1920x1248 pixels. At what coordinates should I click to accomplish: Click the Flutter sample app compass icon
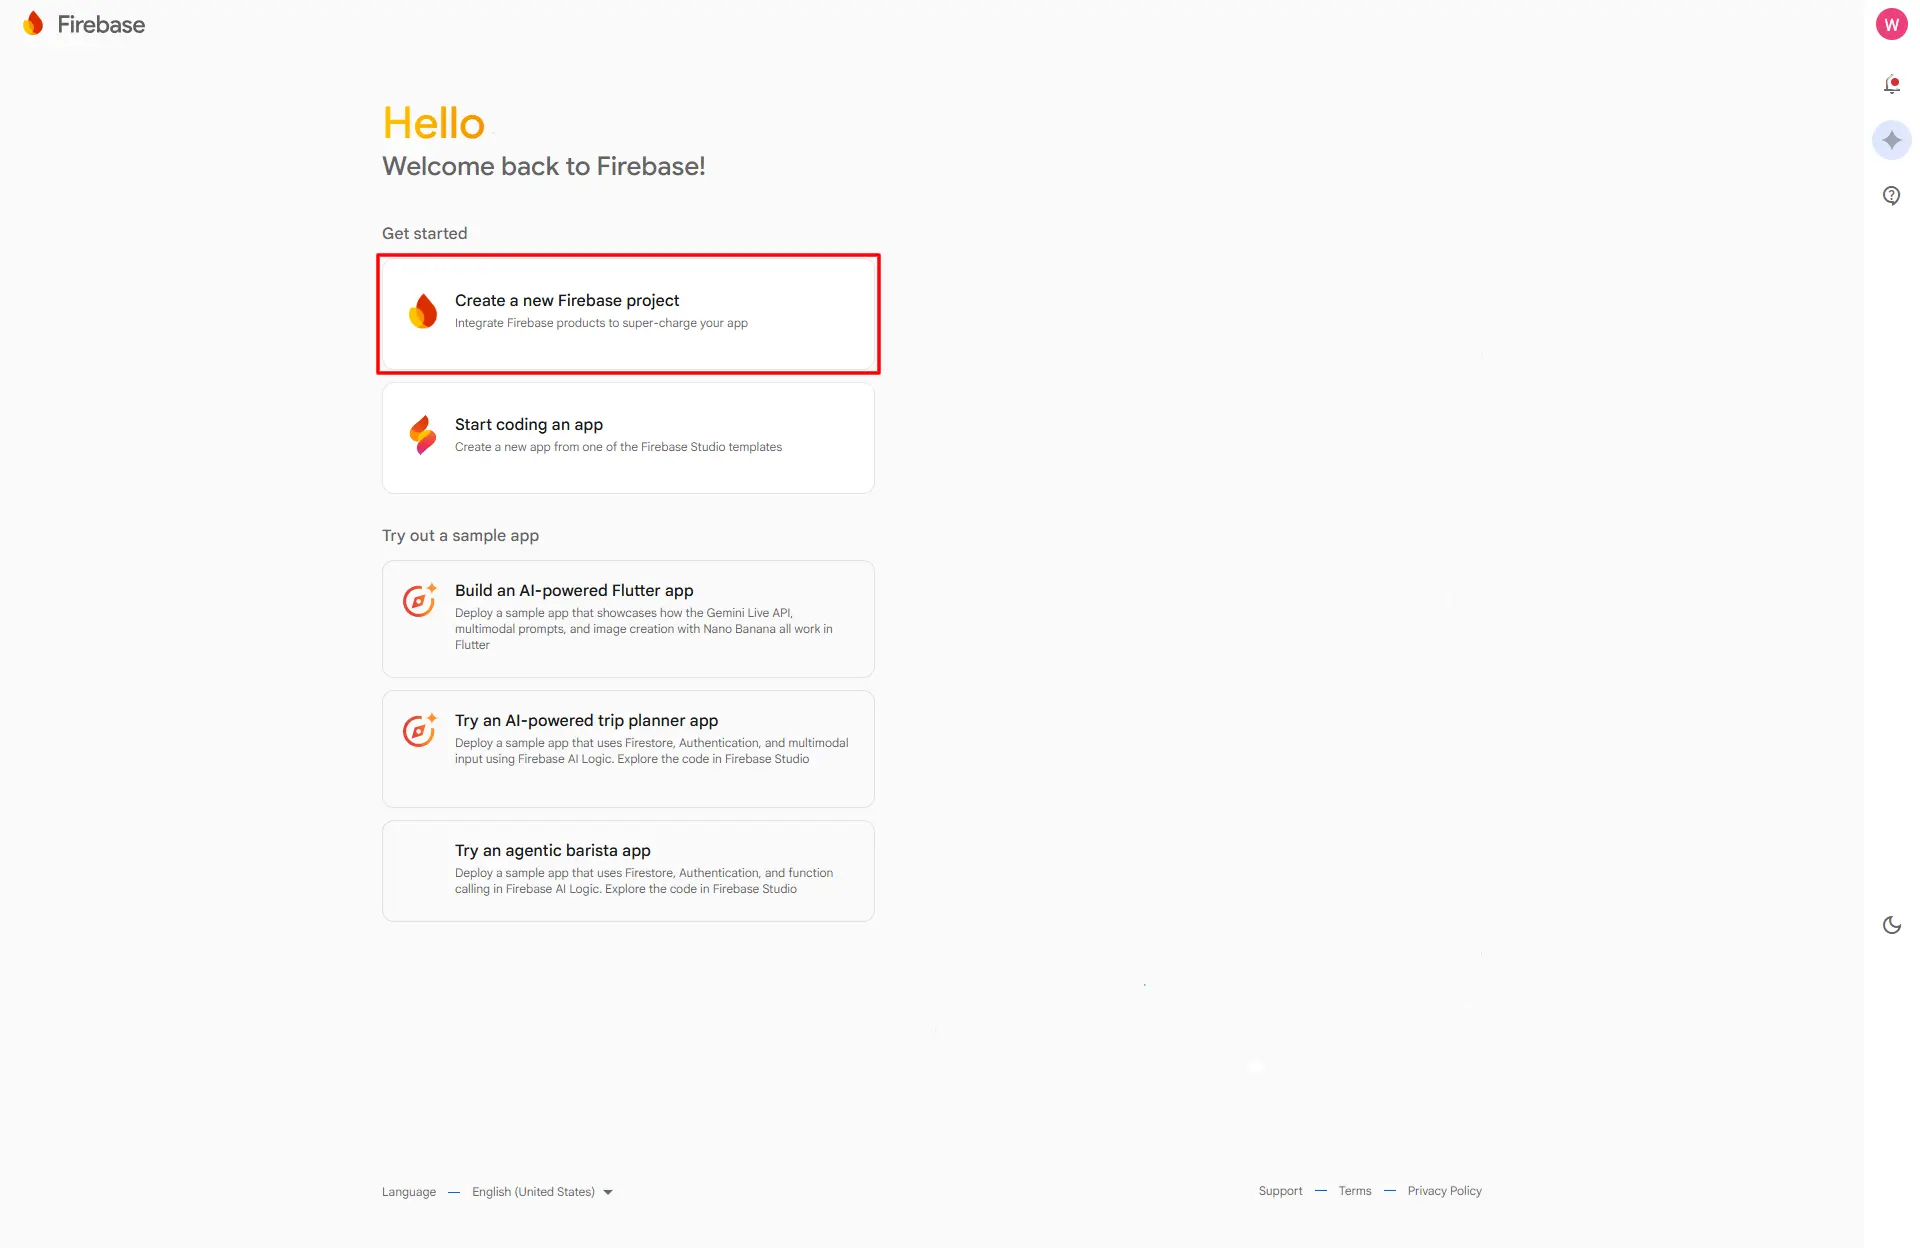tap(420, 600)
